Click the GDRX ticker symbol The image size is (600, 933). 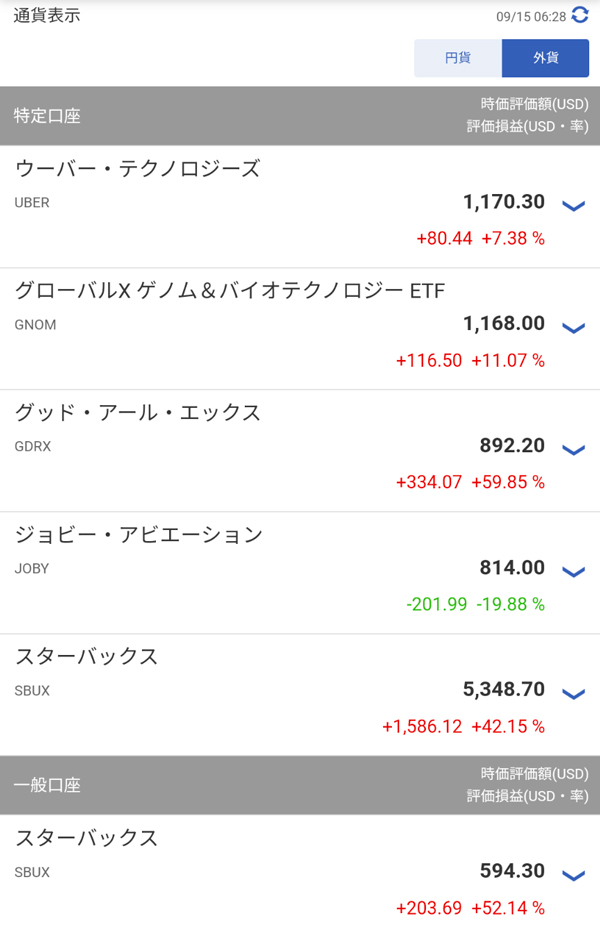click(32, 446)
